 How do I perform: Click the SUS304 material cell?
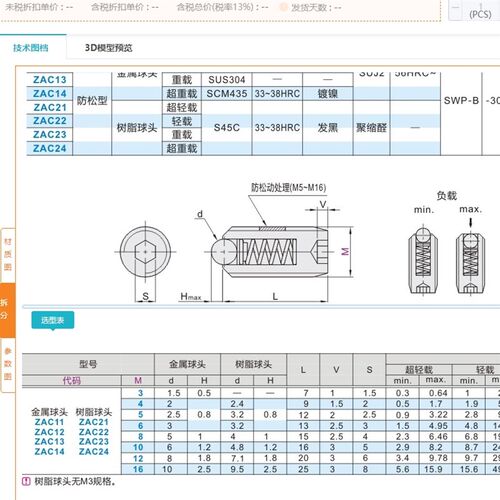[227, 80]
